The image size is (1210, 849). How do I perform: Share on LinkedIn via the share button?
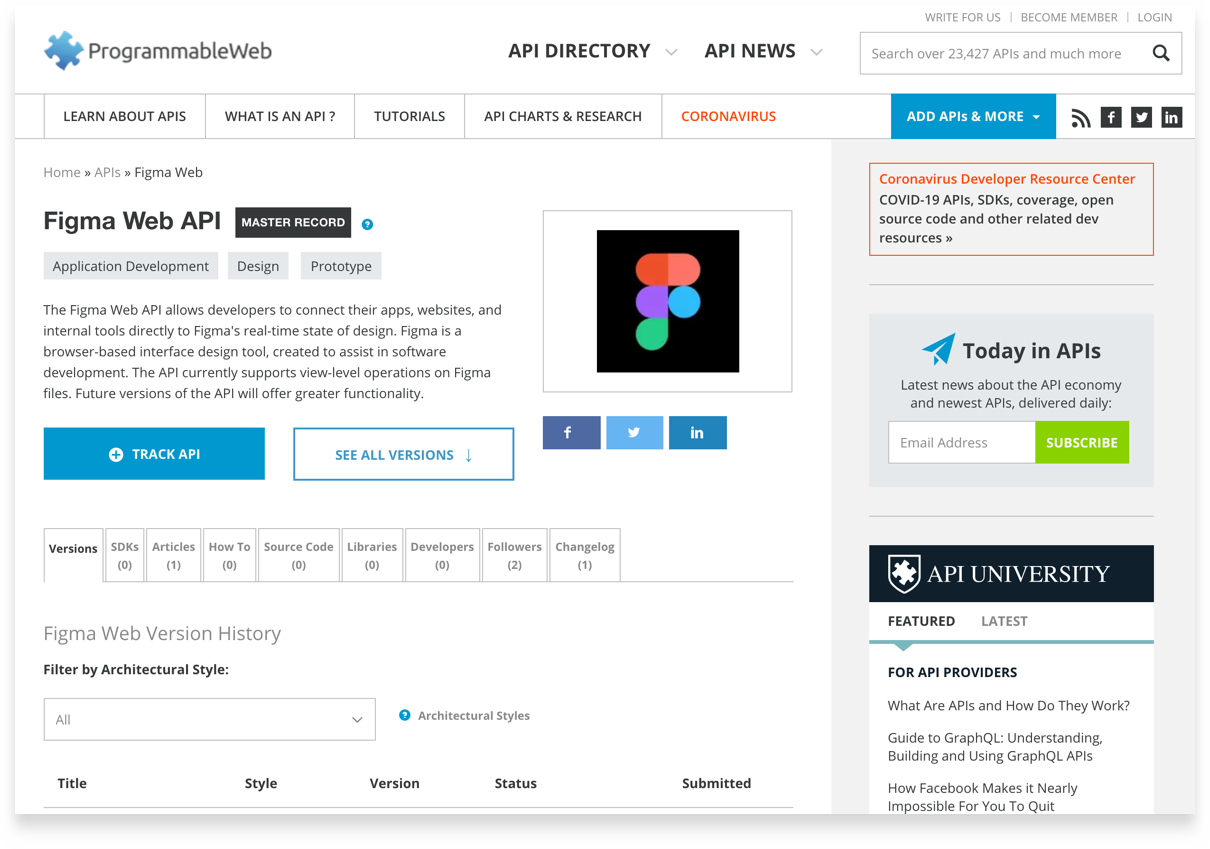click(x=697, y=433)
